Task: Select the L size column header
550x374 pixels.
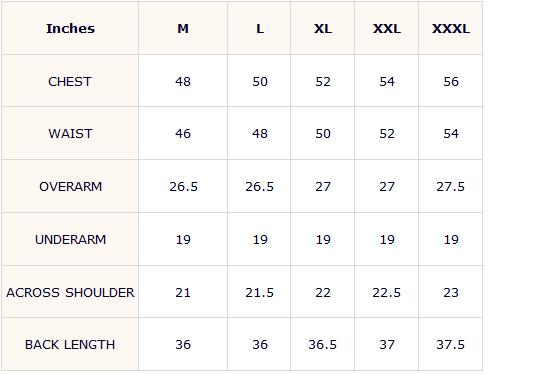Action: point(260,28)
